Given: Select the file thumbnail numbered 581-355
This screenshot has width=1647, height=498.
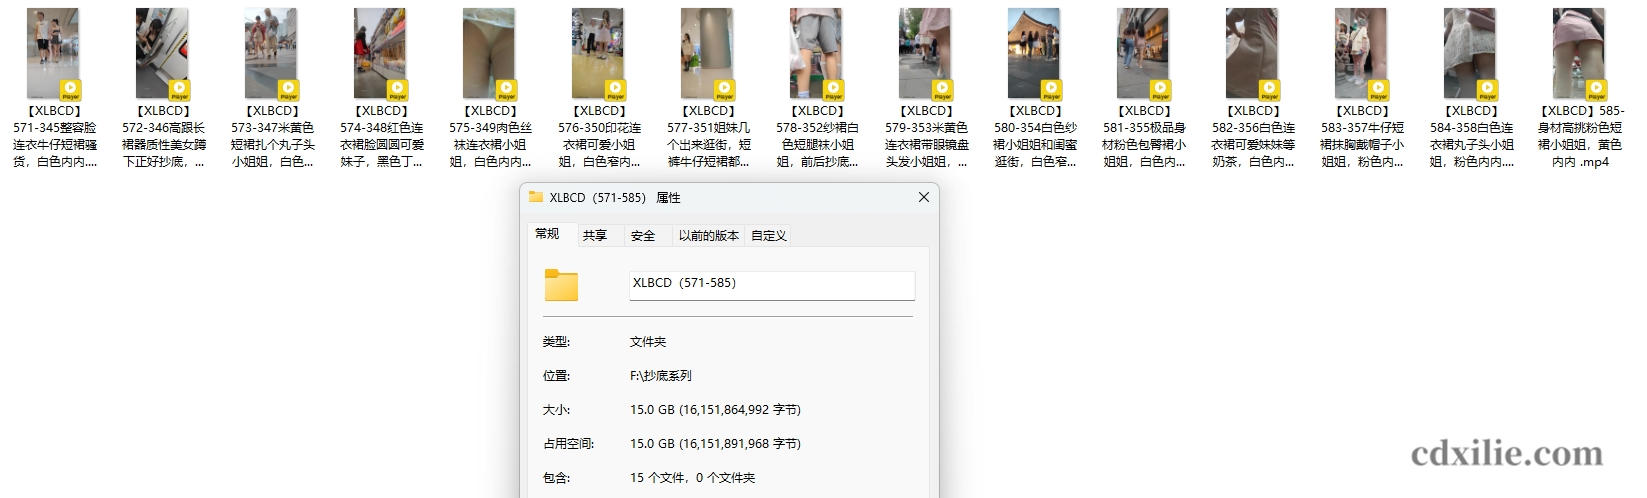Looking at the screenshot, I should (1144, 54).
